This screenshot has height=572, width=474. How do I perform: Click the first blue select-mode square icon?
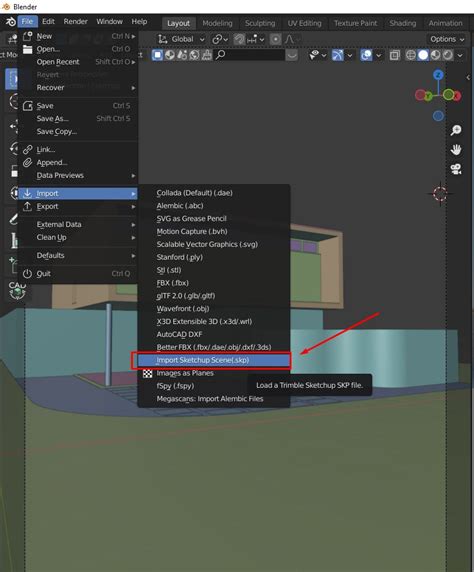[157, 55]
